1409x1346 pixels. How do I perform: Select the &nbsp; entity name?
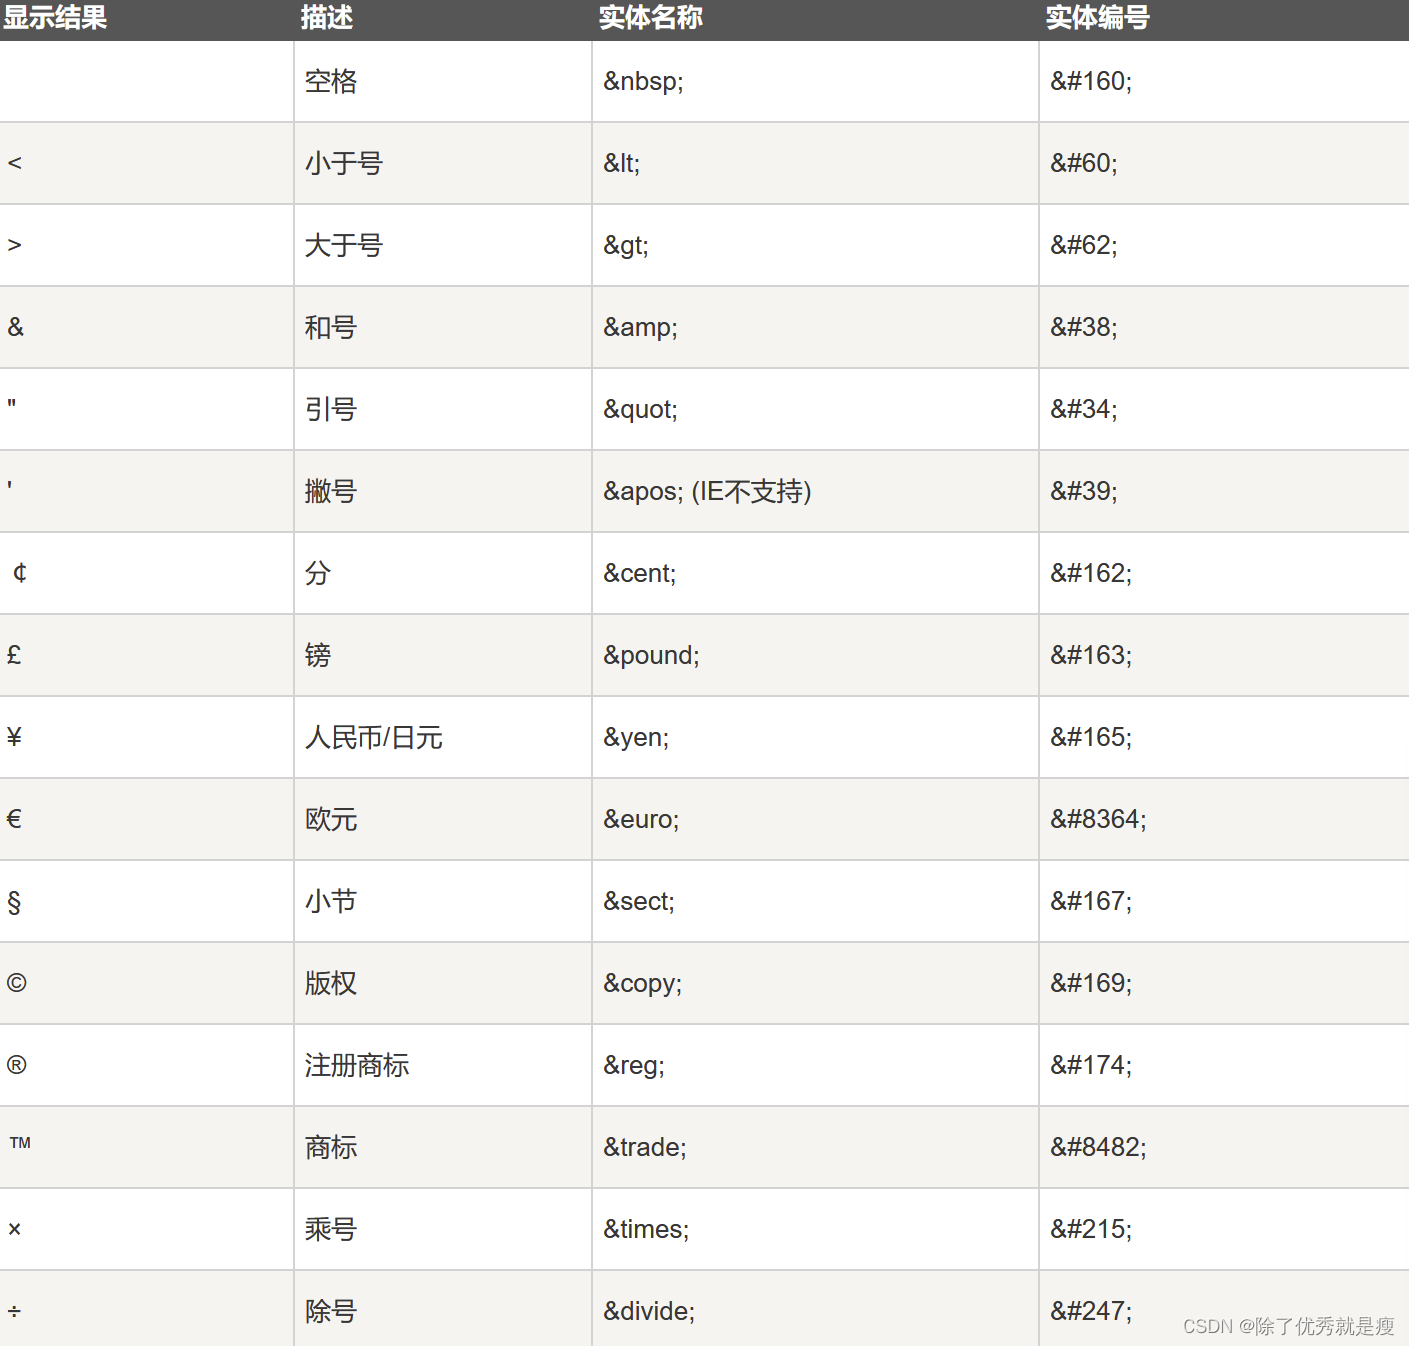643,81
